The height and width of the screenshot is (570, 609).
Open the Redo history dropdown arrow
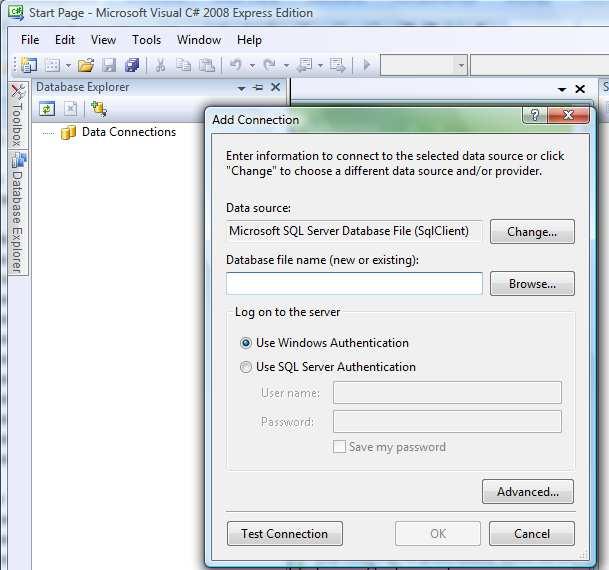click(x=286, y=66)
